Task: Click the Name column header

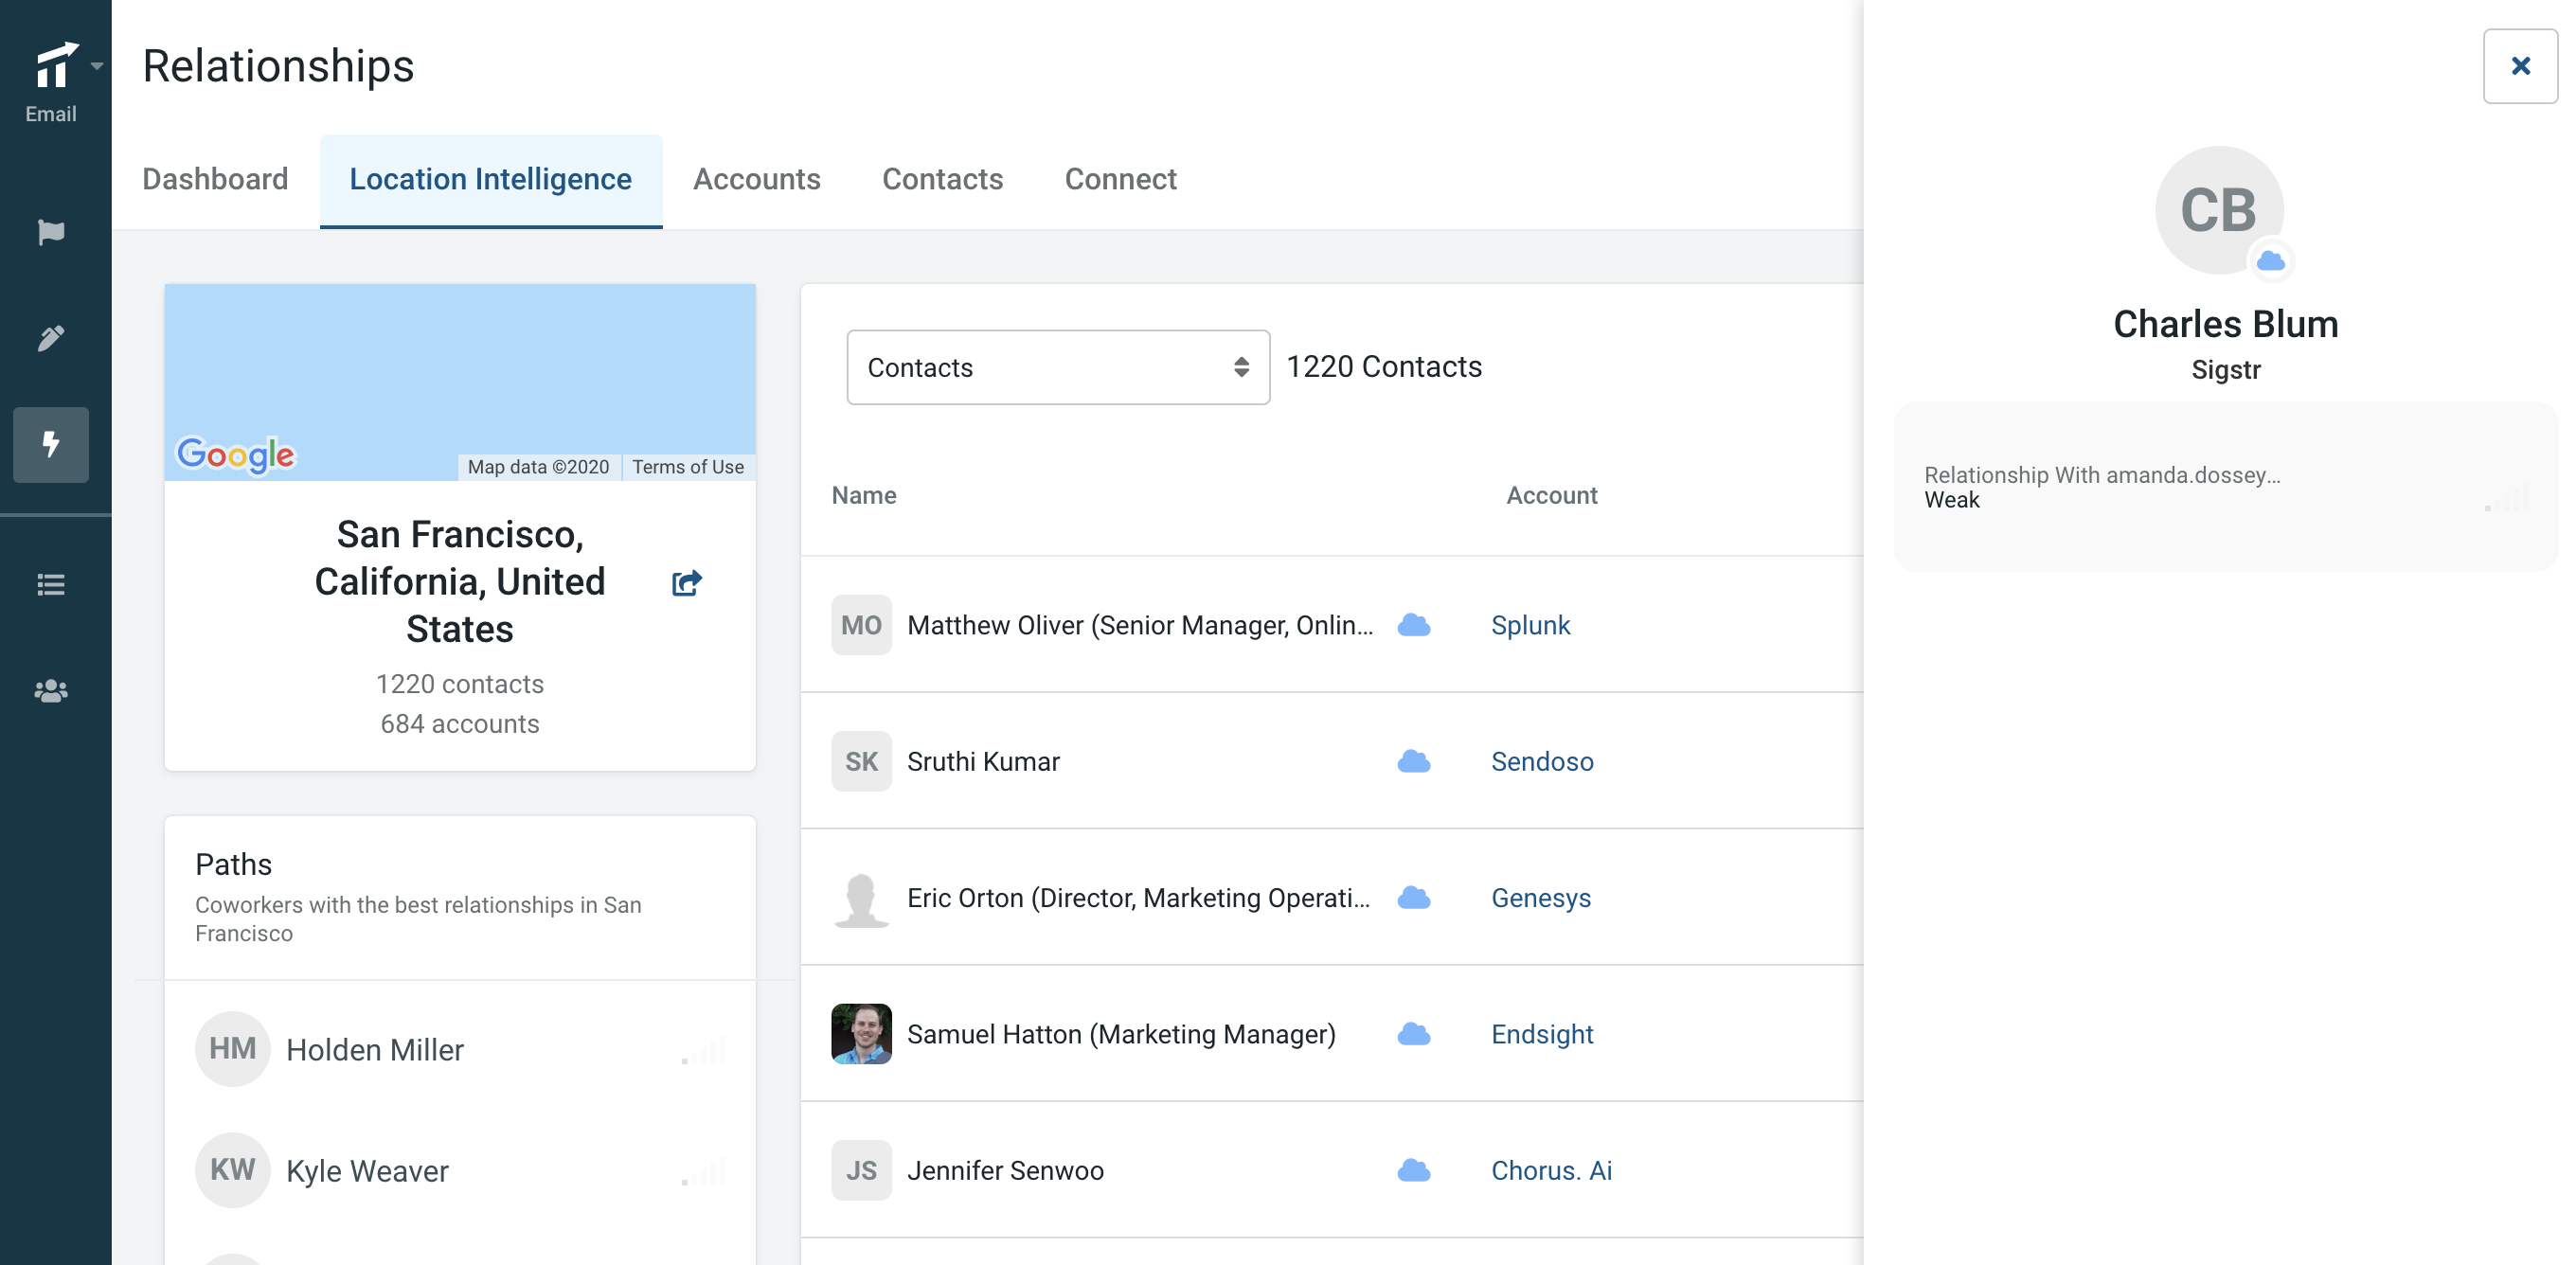Action: tap(864, 495)
